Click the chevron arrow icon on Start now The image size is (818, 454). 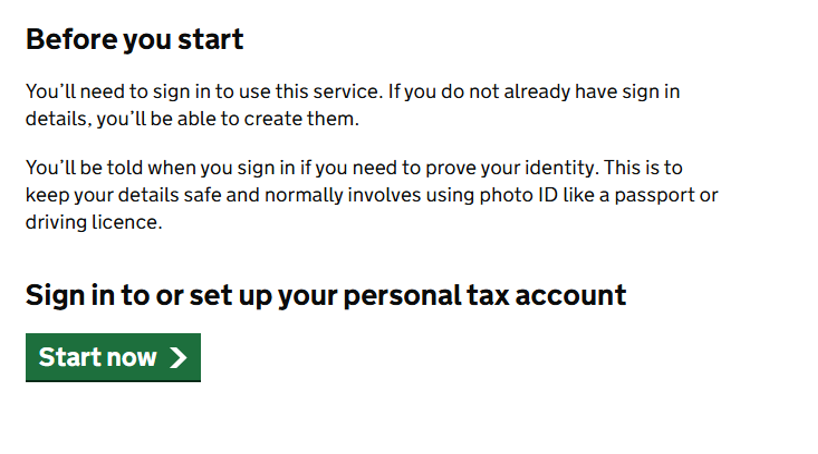pyautogui.click(x=178, y=358)
